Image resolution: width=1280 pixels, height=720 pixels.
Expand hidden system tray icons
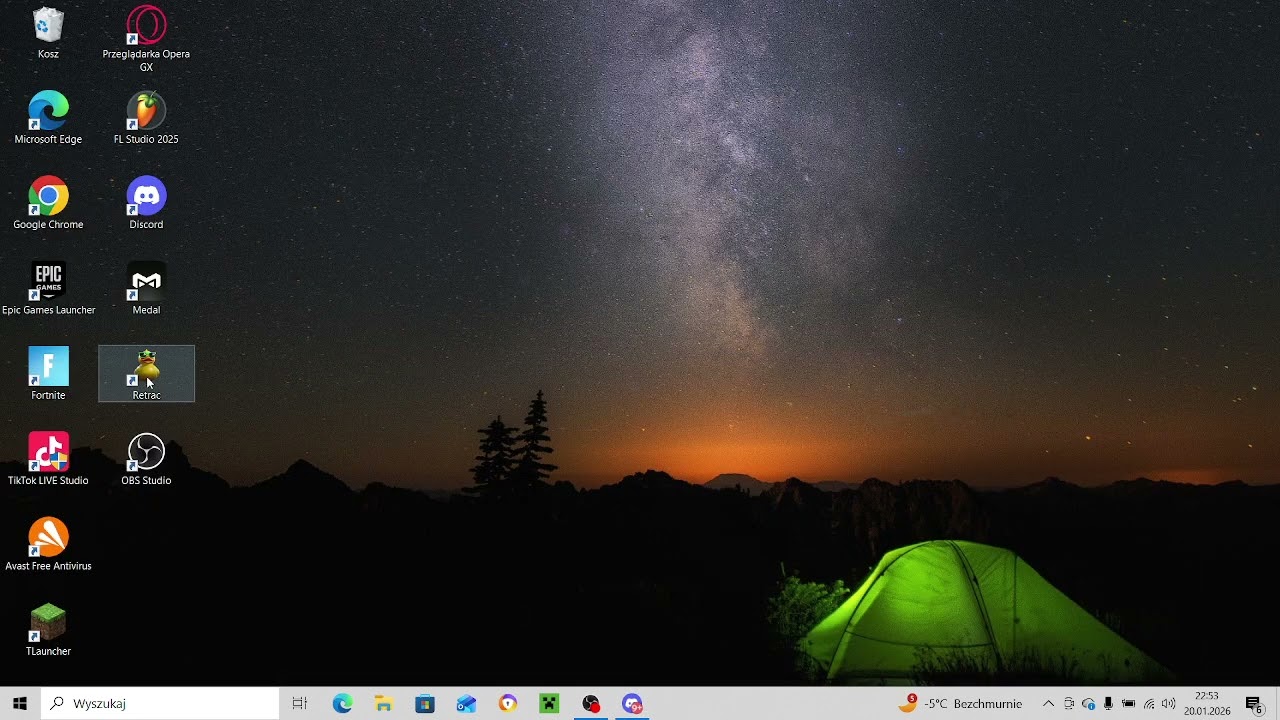coord(1048,703)
